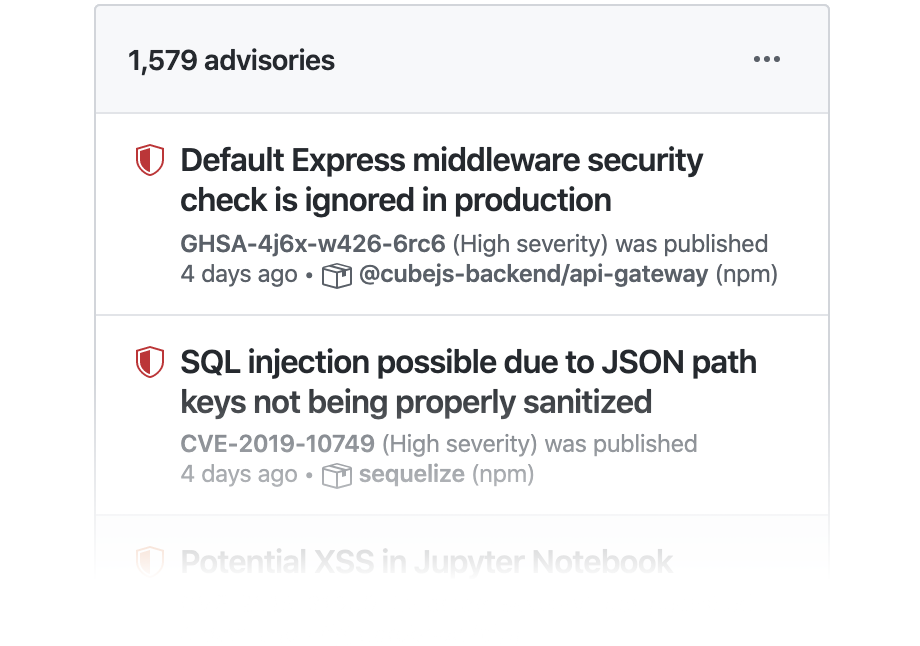This screenshot has height=646, width=920.
Task: Click the GHSA-4j6x-w426-6rc6 identifier
Action: (x=313, y=244)
